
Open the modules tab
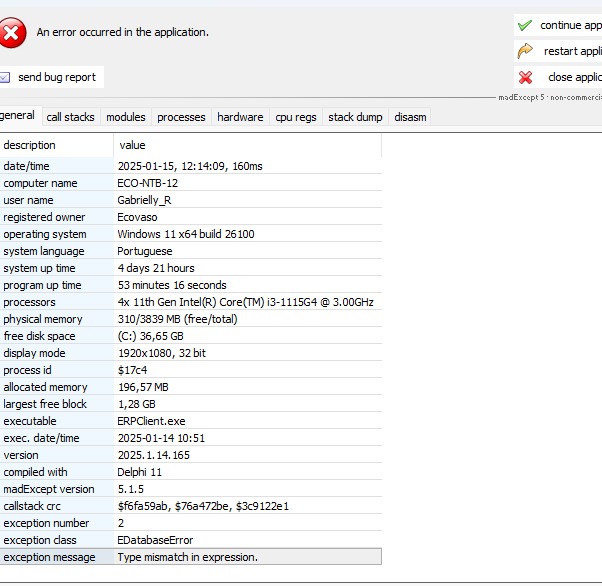tap(126, 117)
